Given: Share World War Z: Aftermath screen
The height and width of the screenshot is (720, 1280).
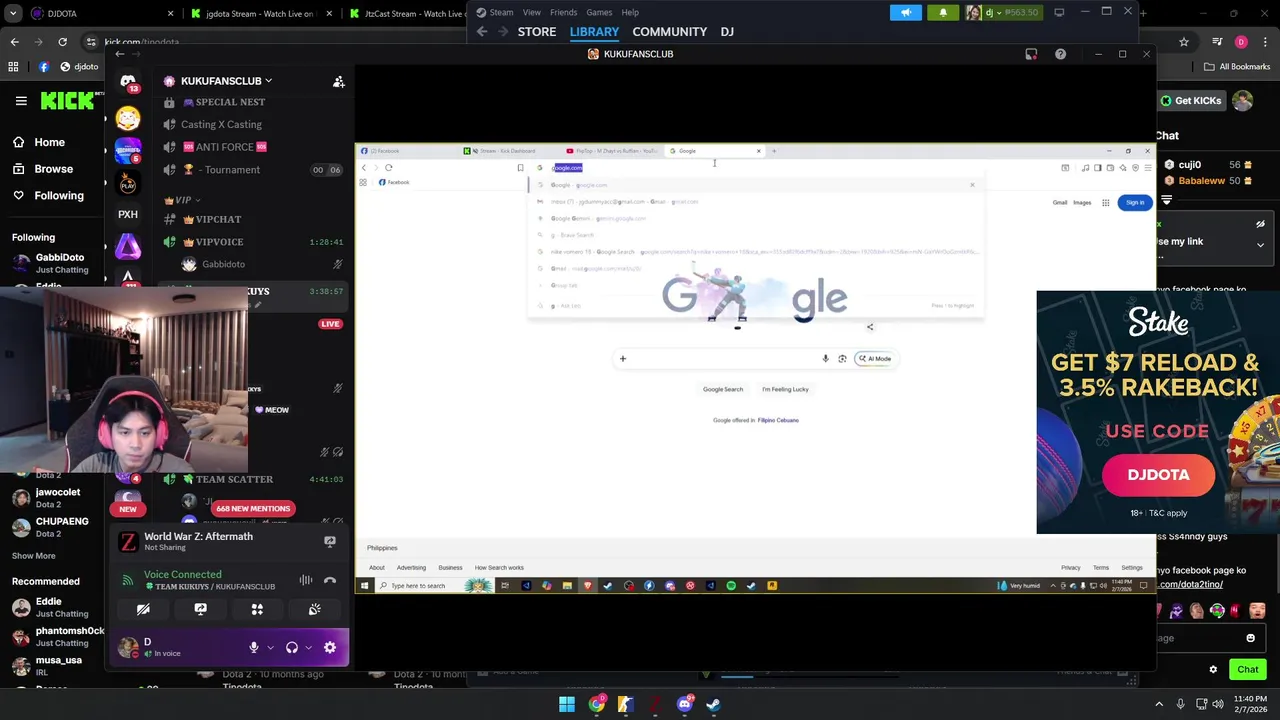Looking at the screenshot, I should tap(329, 542).
